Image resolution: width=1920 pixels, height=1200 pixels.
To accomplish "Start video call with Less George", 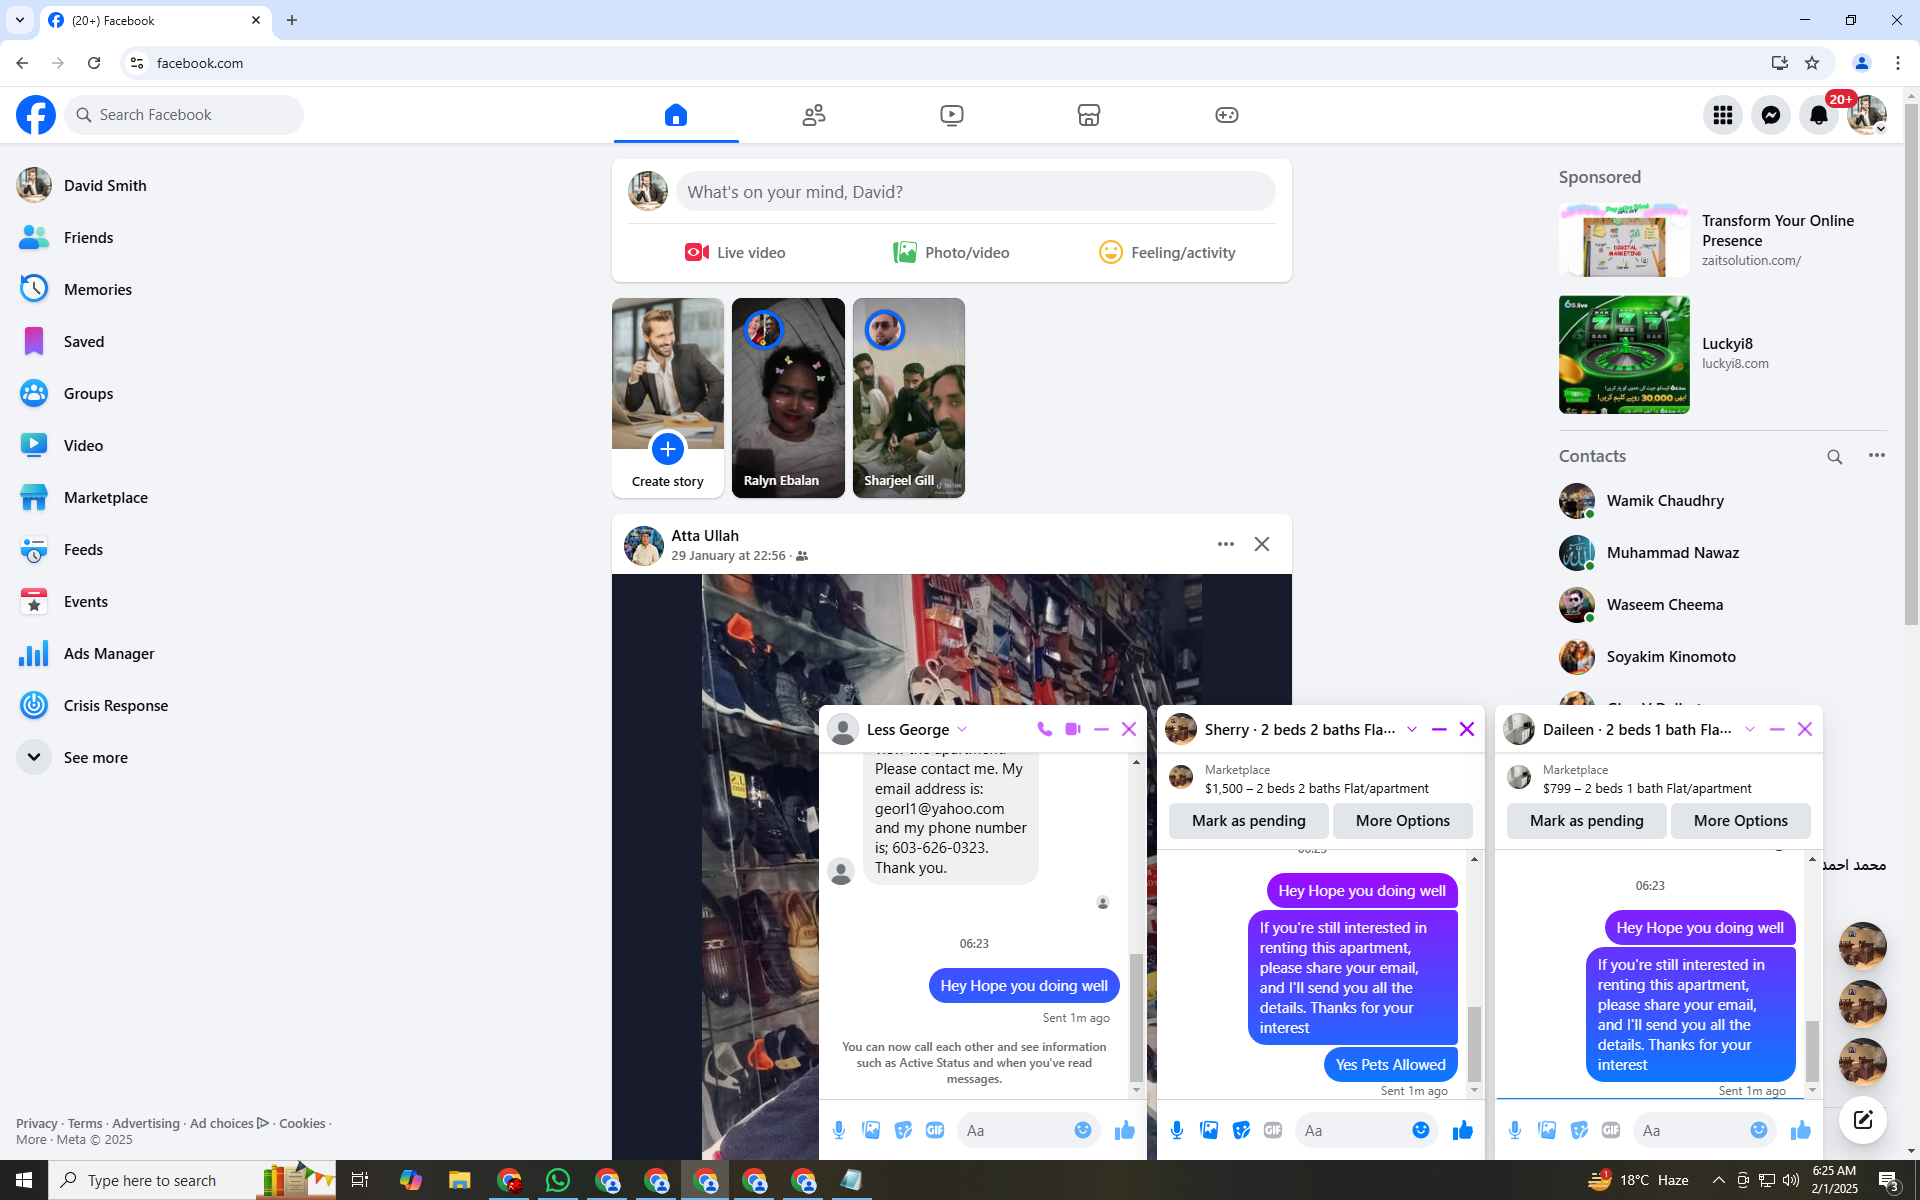I will [x=1073, y=729].
